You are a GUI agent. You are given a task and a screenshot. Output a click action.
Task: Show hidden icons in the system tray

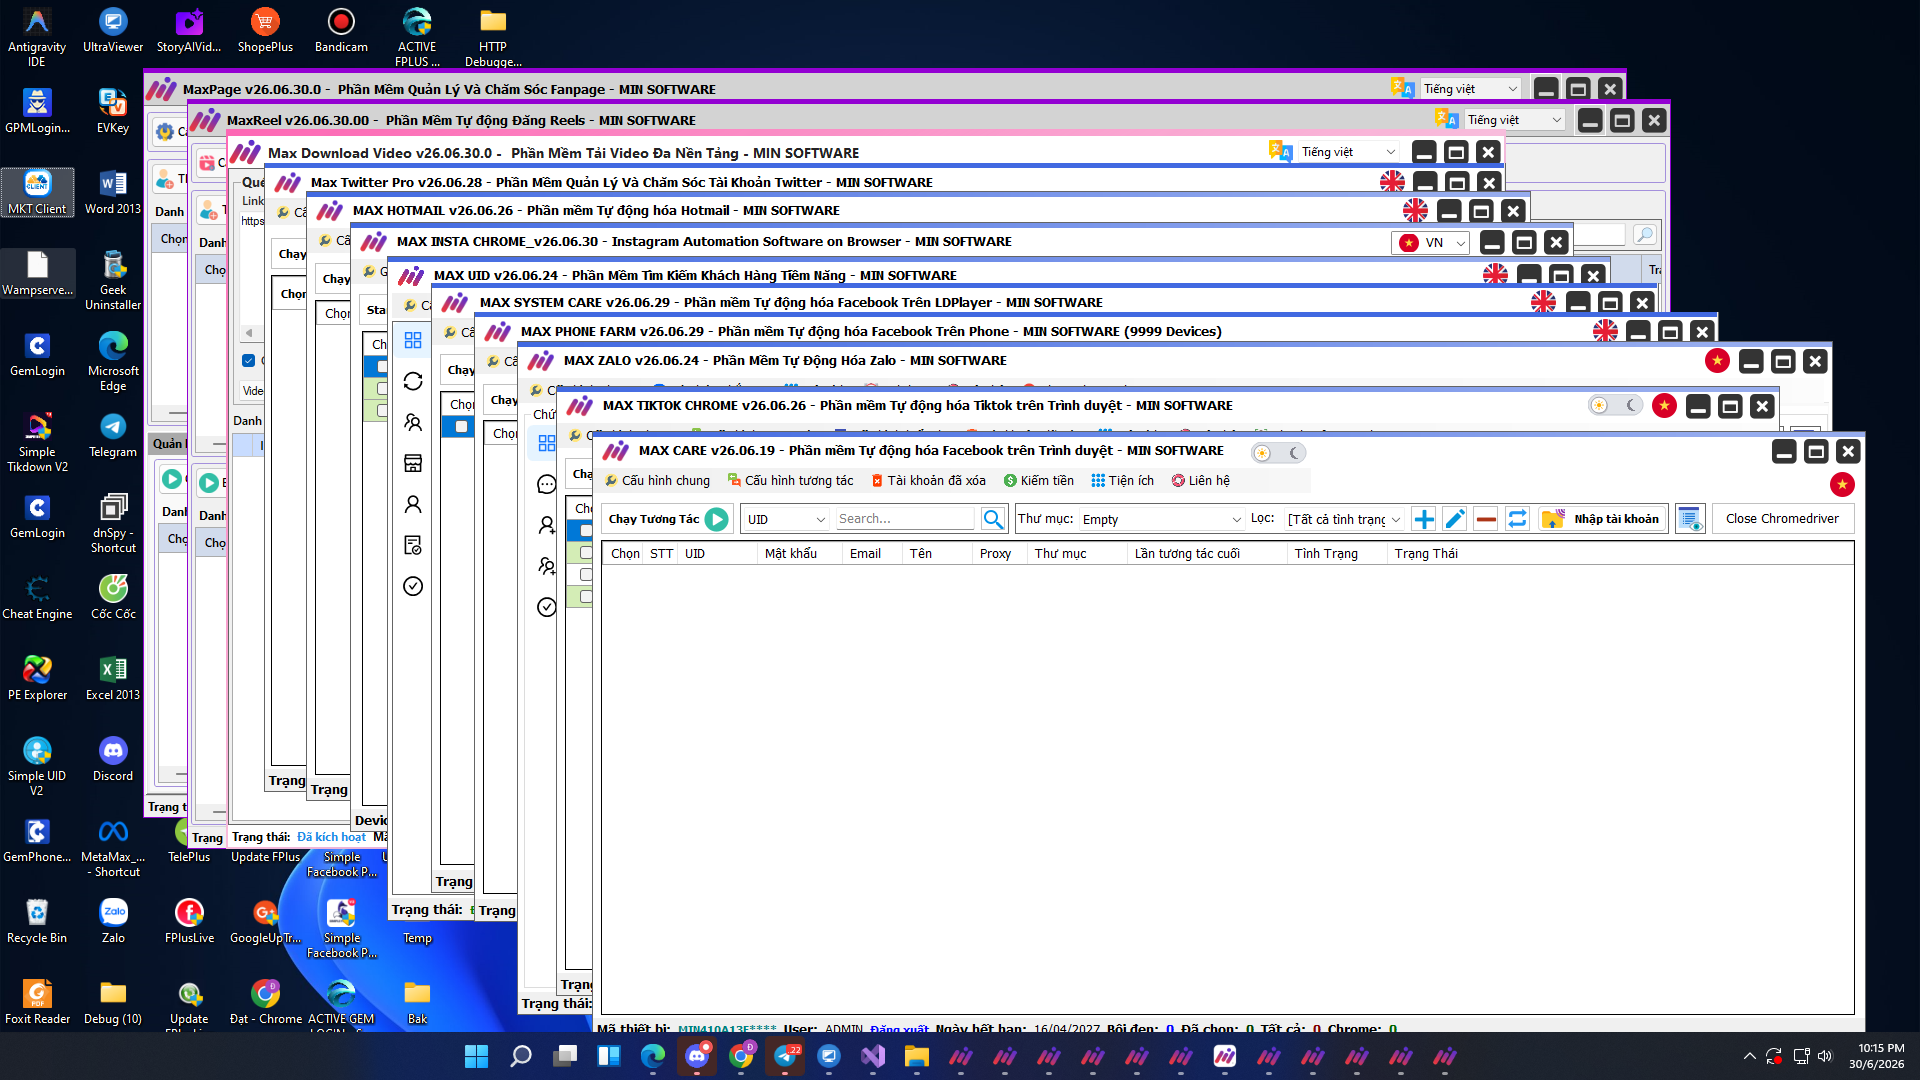coord(1749,1056)
